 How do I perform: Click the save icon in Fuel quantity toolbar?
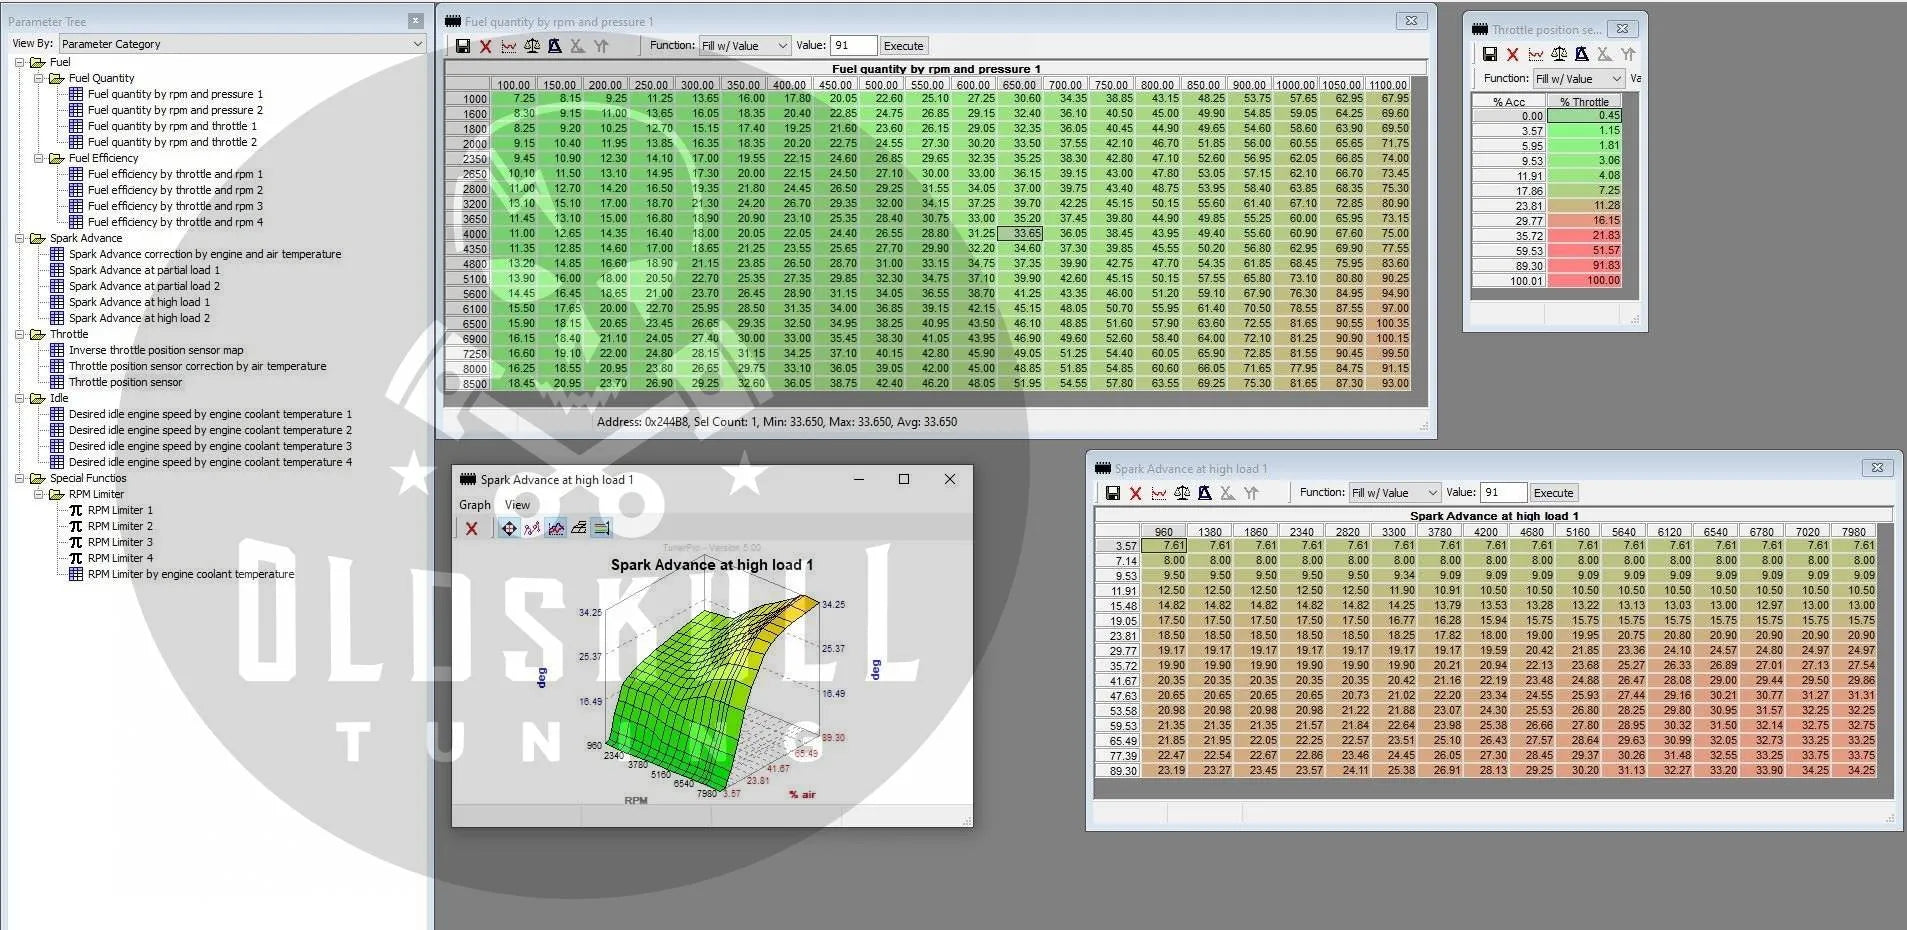click(x=463, y=46)
